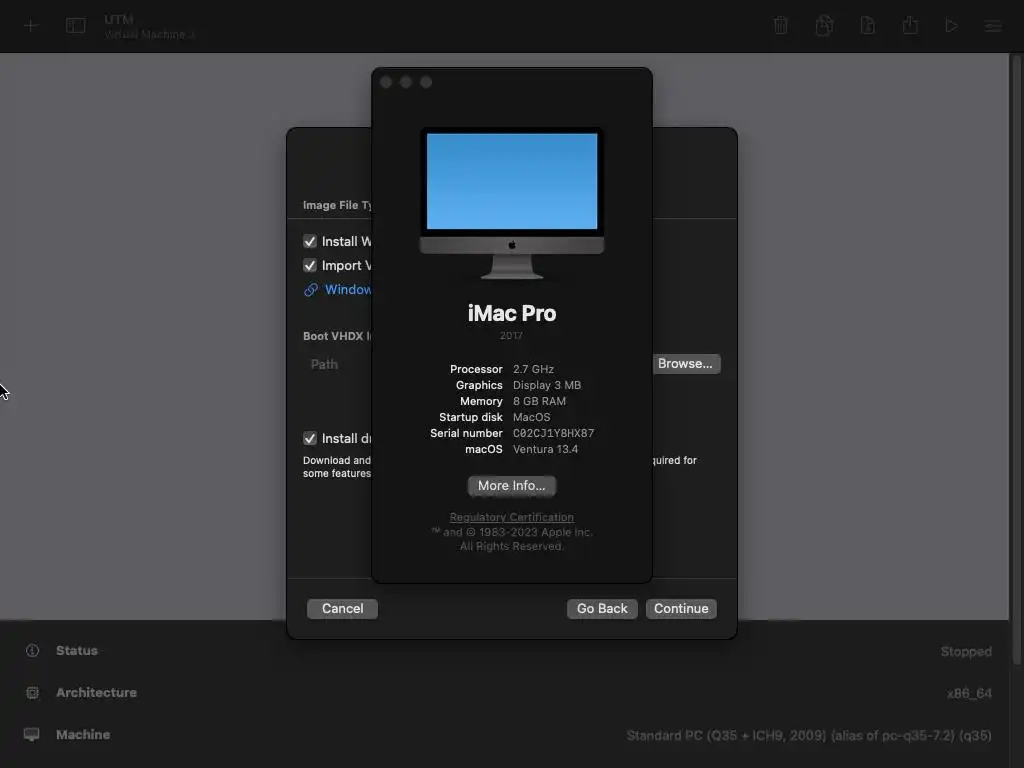Viewport: 1024px width, 768px height.
Task: Click the Image File Type heading
Action: pyautogui.click(x=337, y=205)
